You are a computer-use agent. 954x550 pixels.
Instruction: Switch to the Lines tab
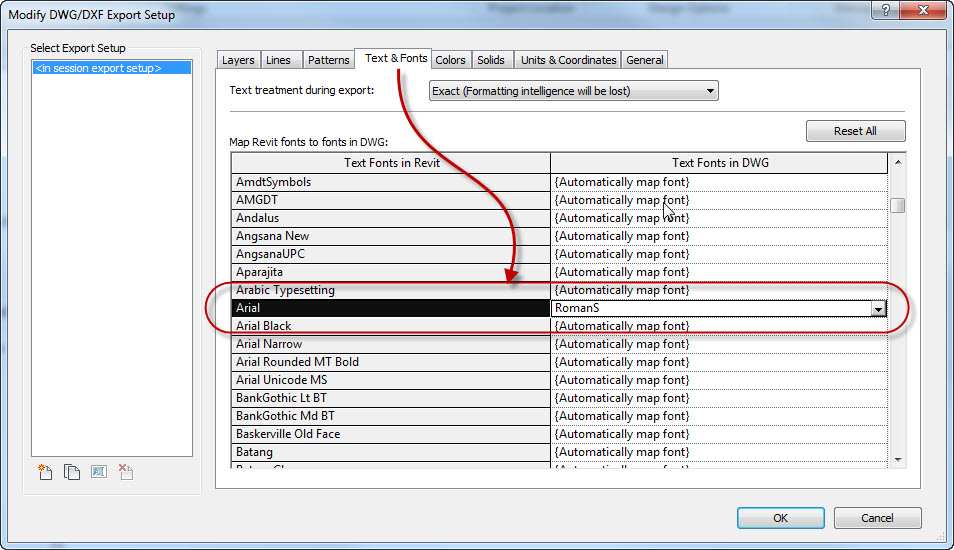tap(279, 60)
